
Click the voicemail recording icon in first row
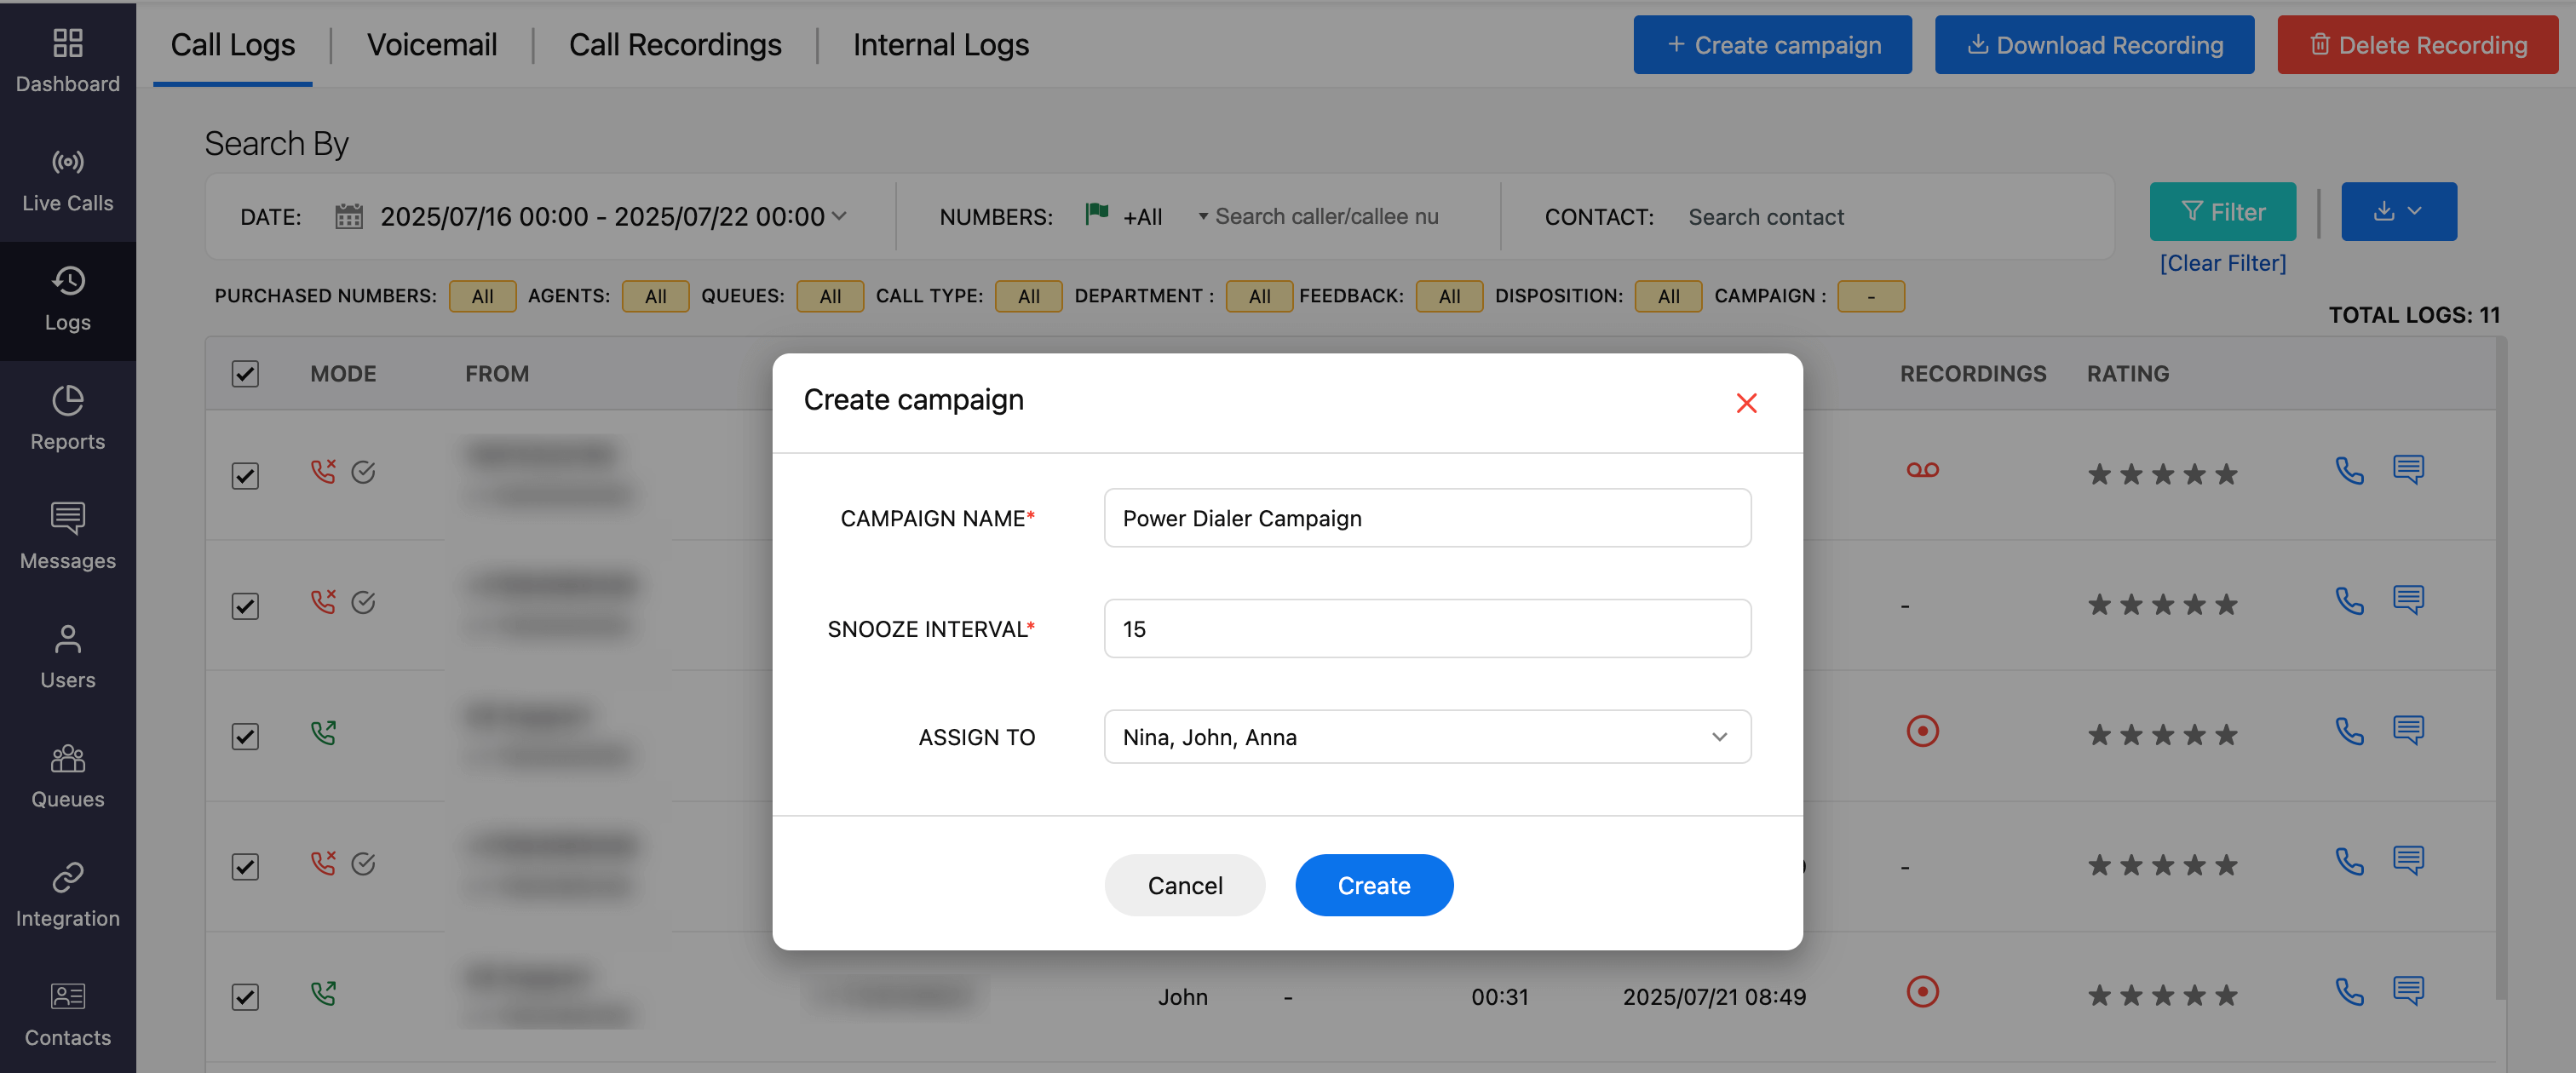click(1921, 470)
